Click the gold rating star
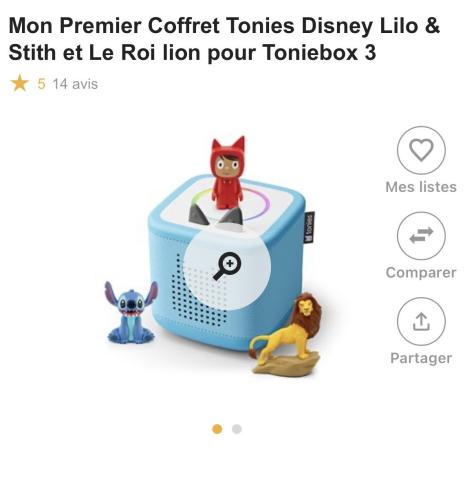465x480 pixels. point(20,83)
